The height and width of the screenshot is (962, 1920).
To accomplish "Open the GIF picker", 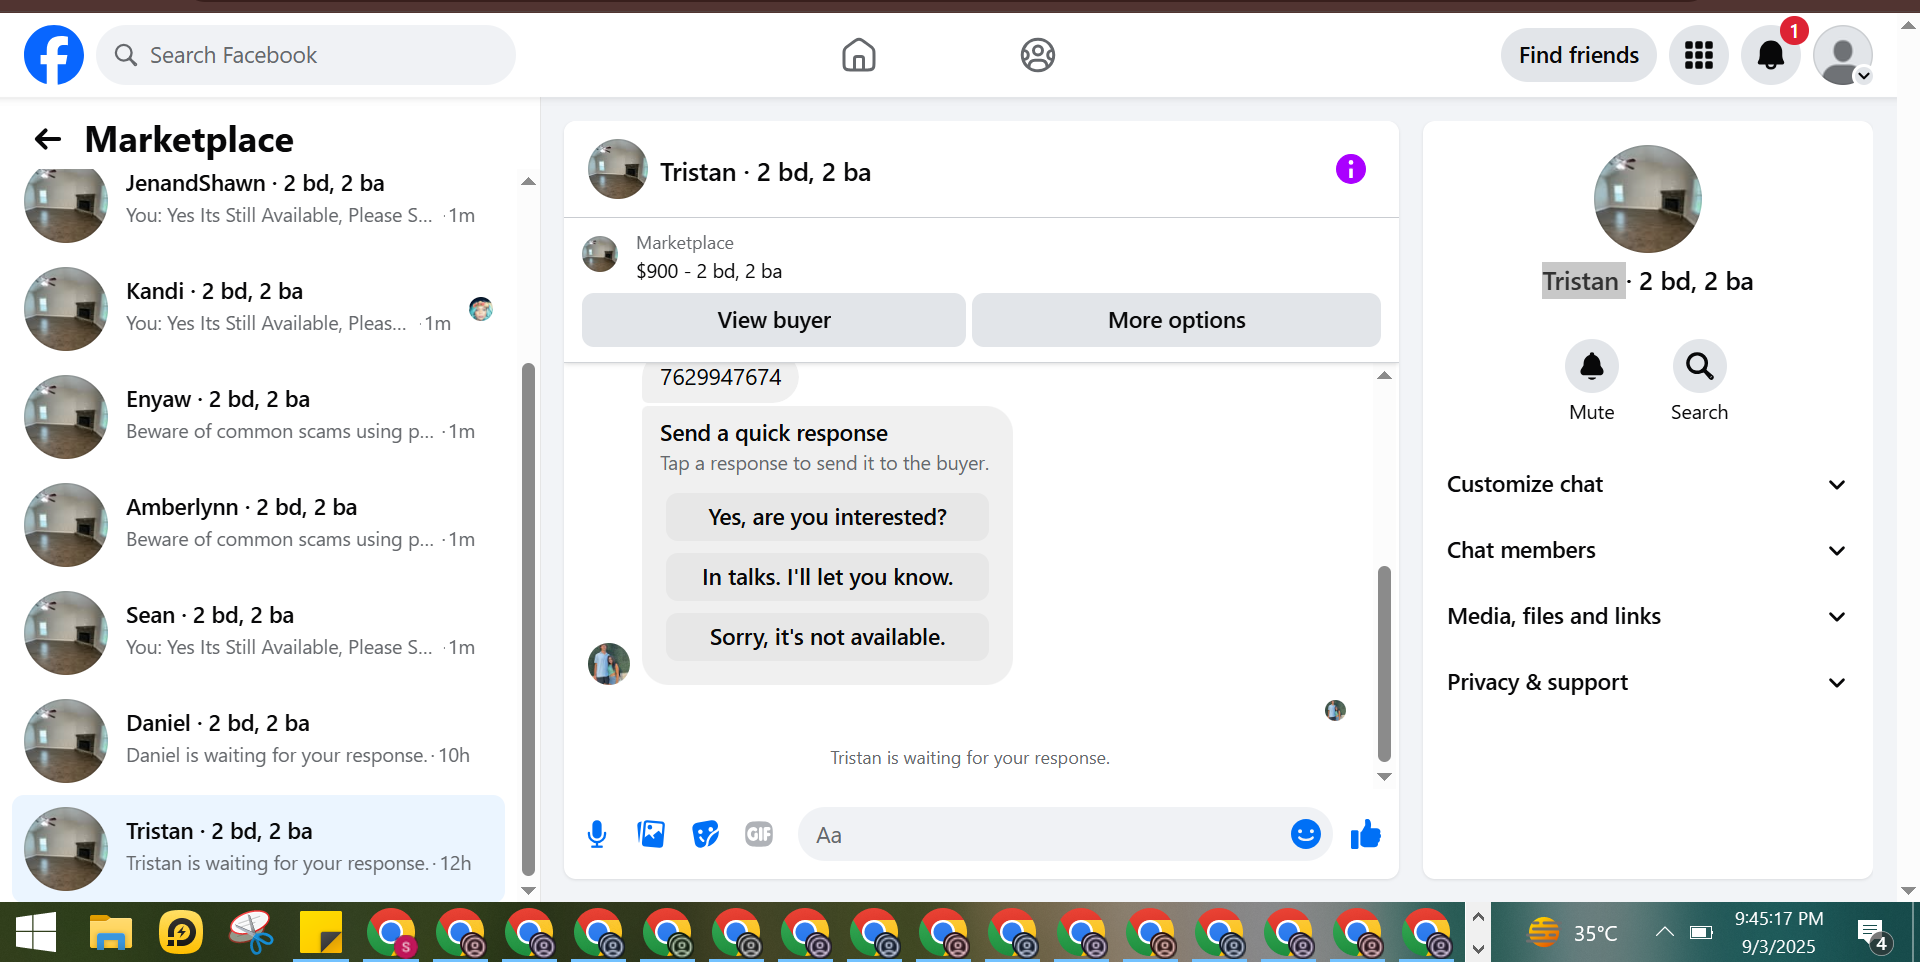I will (x=759, y=834).
